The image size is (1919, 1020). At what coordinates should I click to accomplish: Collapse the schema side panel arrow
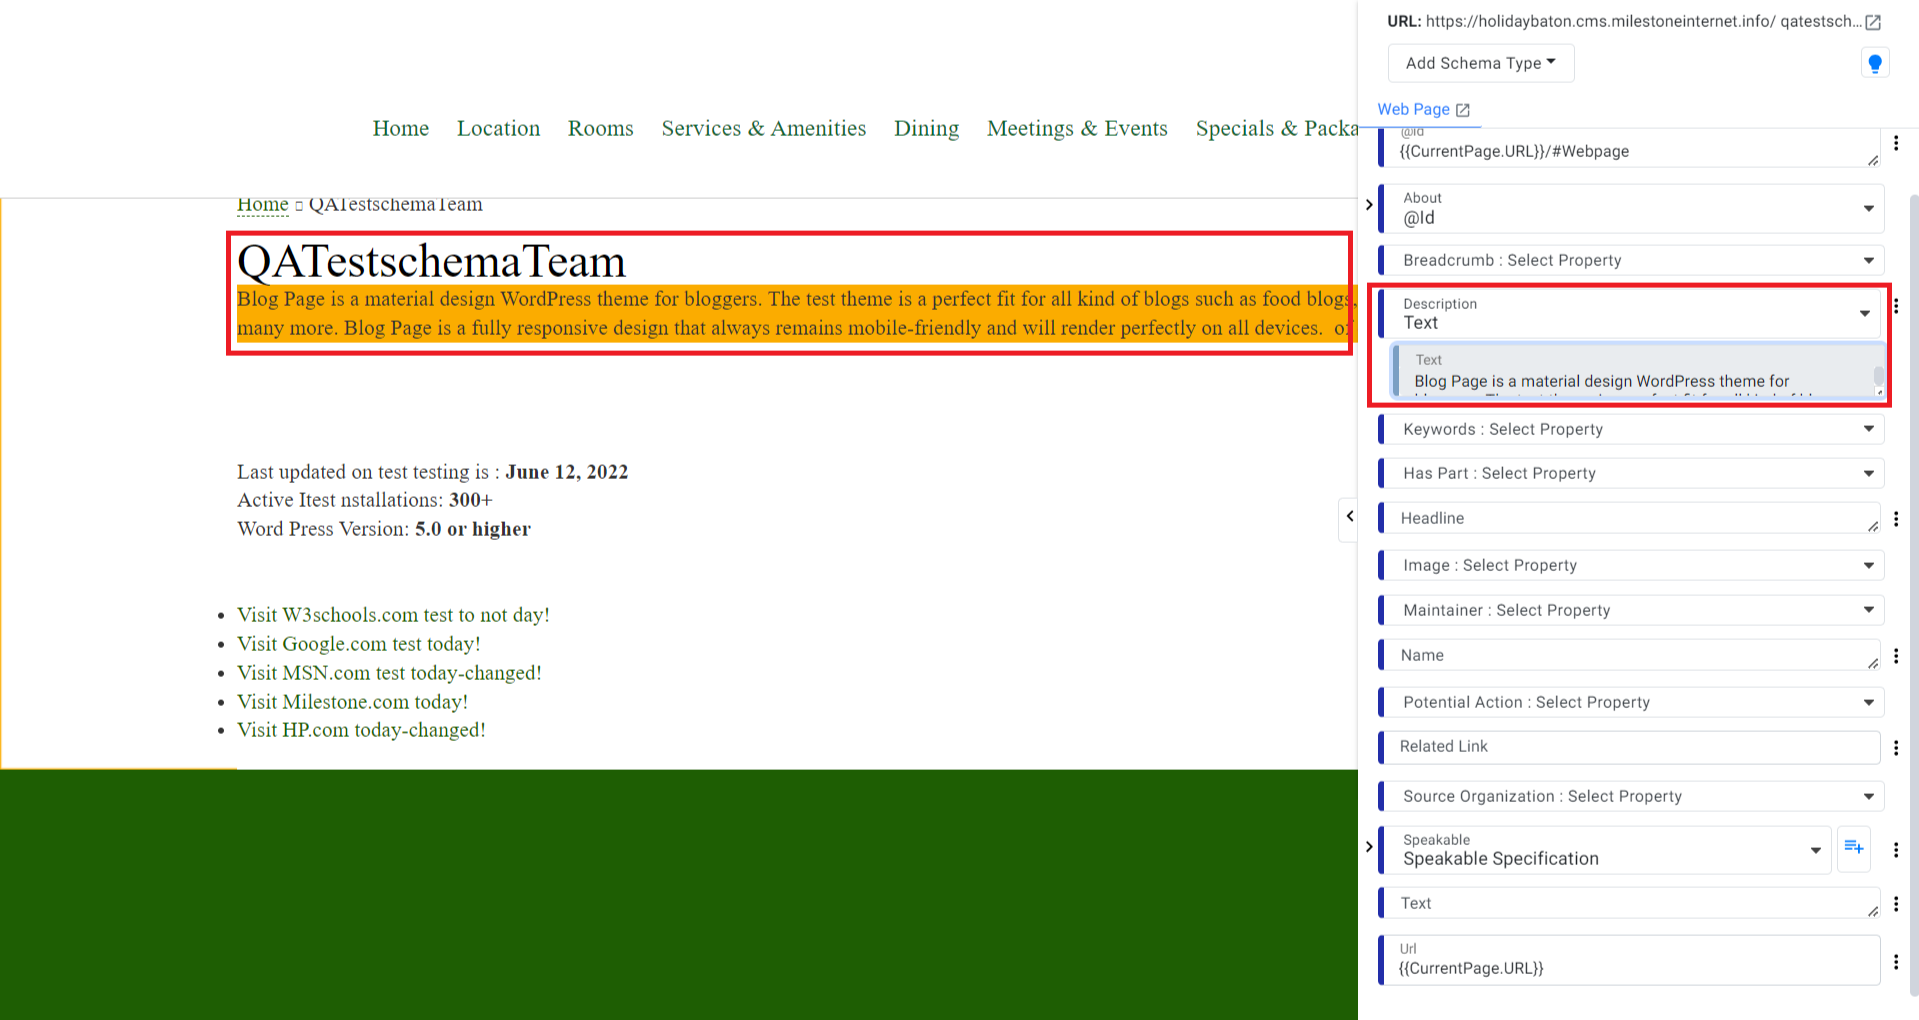coord(1349,517)
